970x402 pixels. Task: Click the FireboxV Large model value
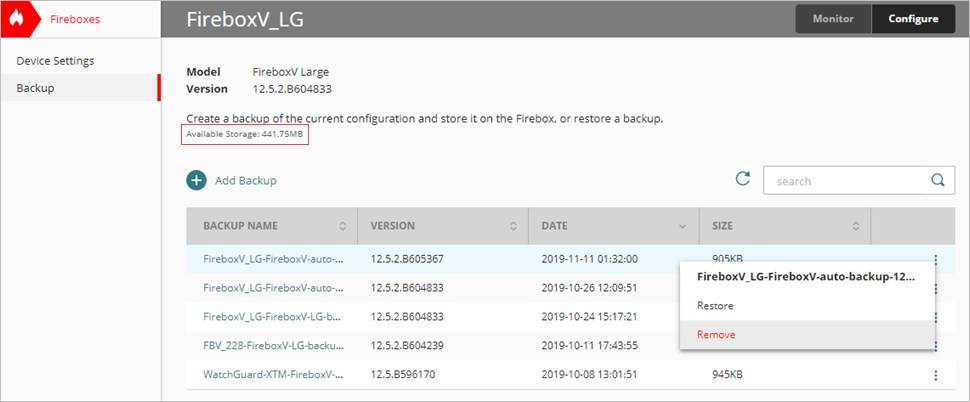point(291,72)
